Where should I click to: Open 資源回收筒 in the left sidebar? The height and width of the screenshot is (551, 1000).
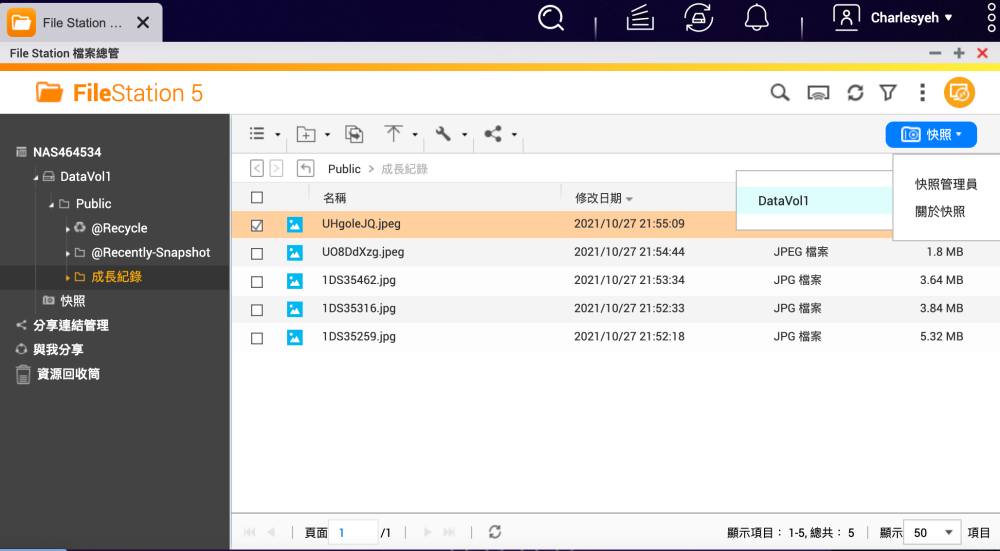click(68, 374)
